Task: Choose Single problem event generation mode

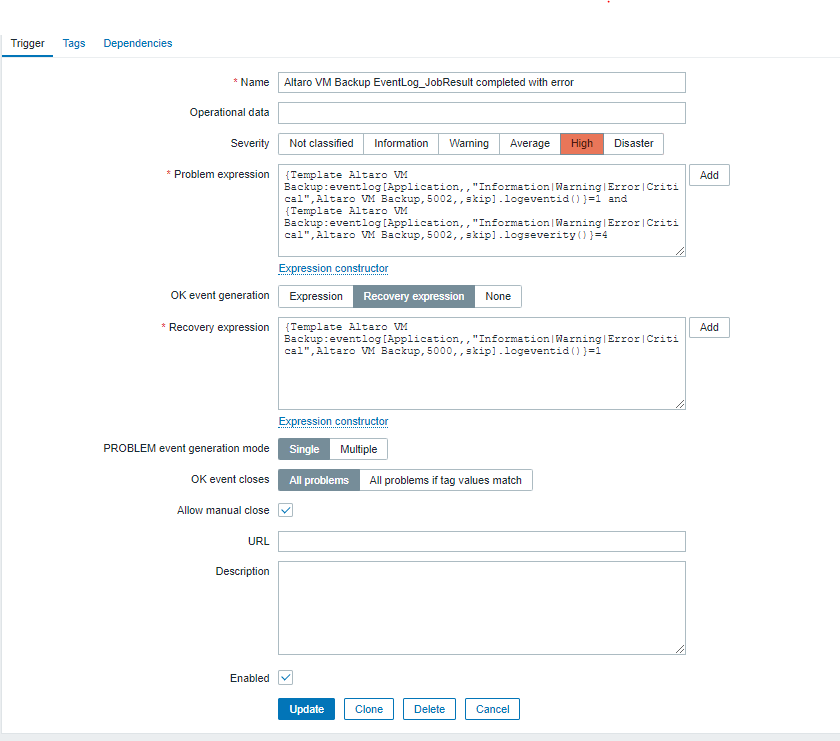Action: click(x=304, y=449)
